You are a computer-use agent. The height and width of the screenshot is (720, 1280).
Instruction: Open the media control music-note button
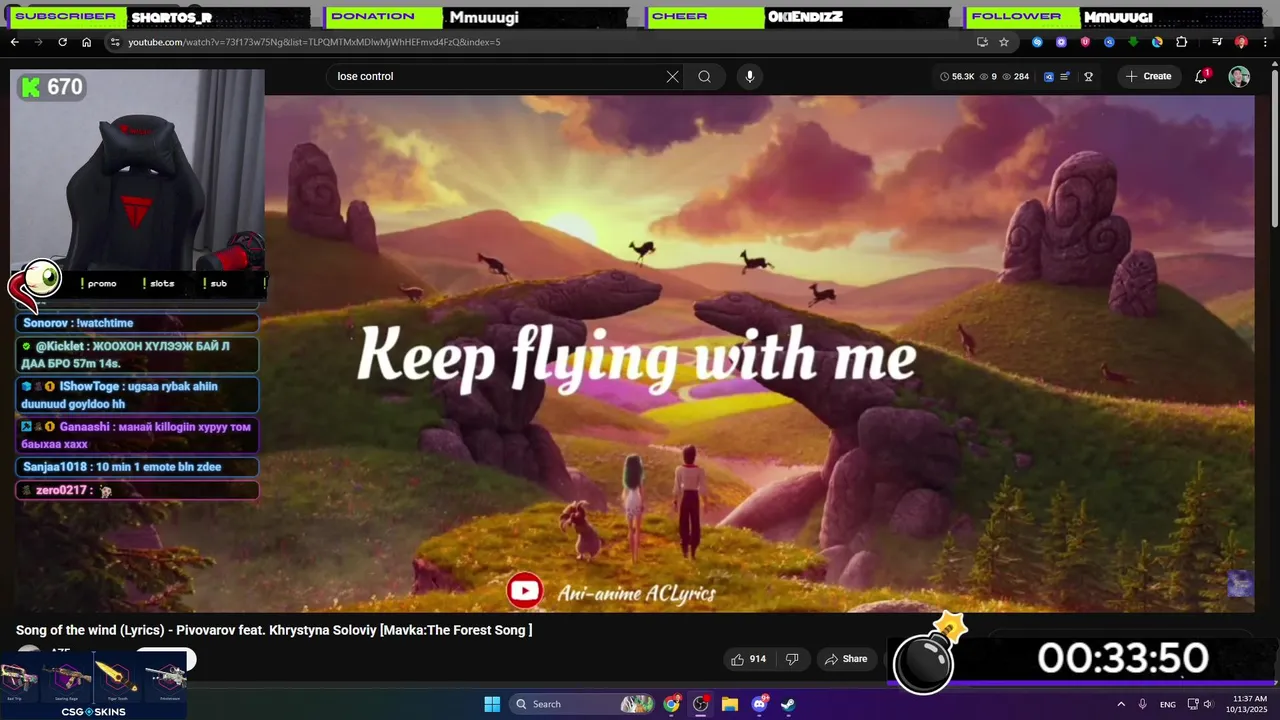point(1217,42)
